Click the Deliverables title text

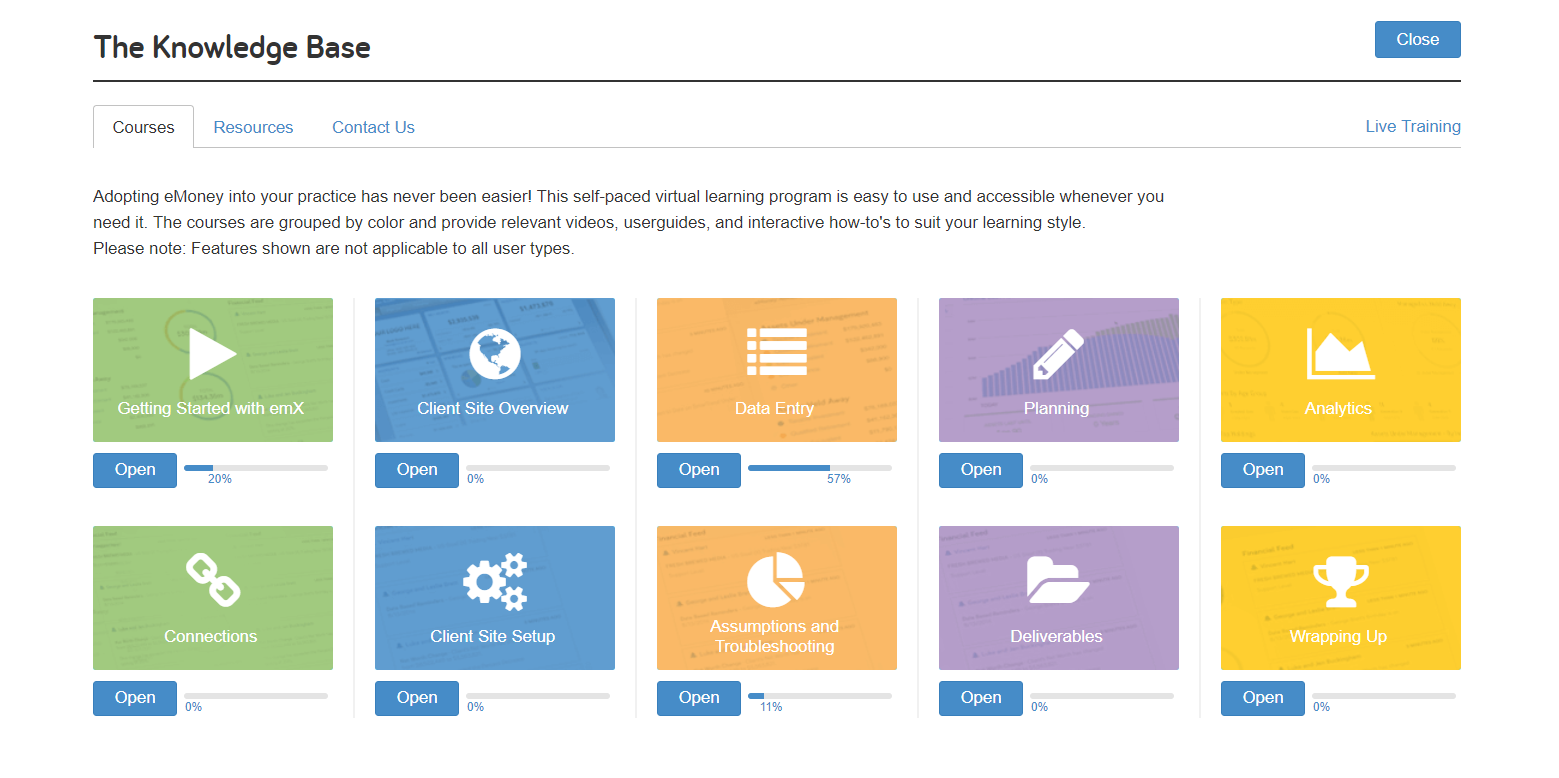click(x=1057, y=636)
